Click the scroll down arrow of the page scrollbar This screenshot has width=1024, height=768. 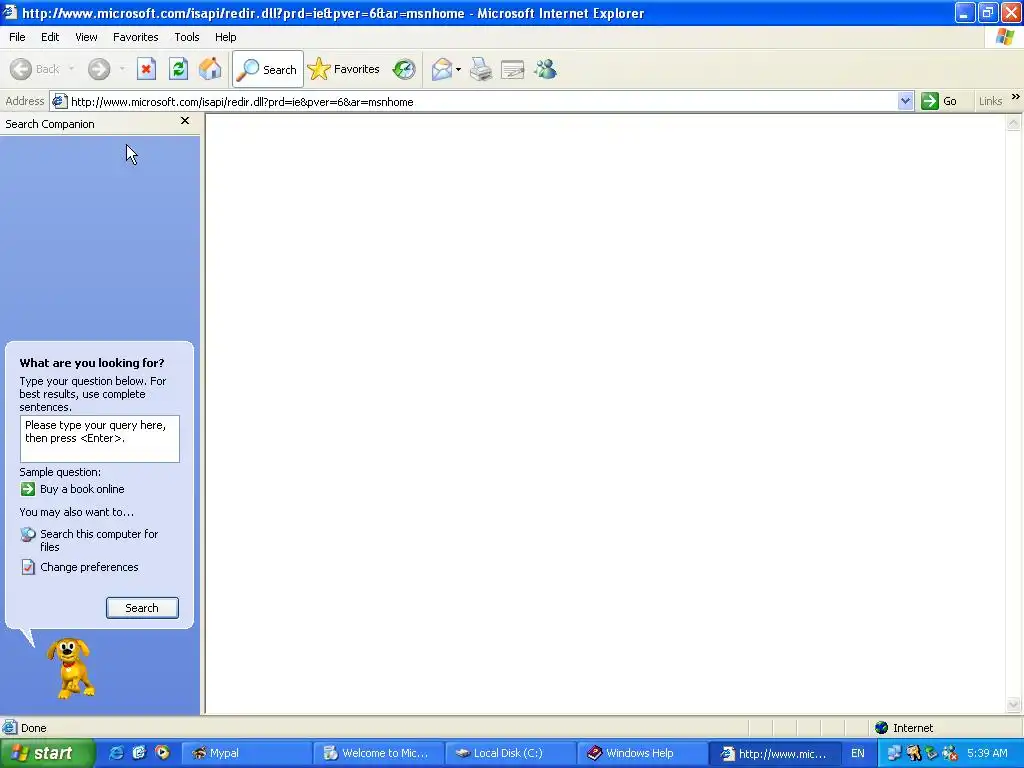click(x=1014, y=705)
